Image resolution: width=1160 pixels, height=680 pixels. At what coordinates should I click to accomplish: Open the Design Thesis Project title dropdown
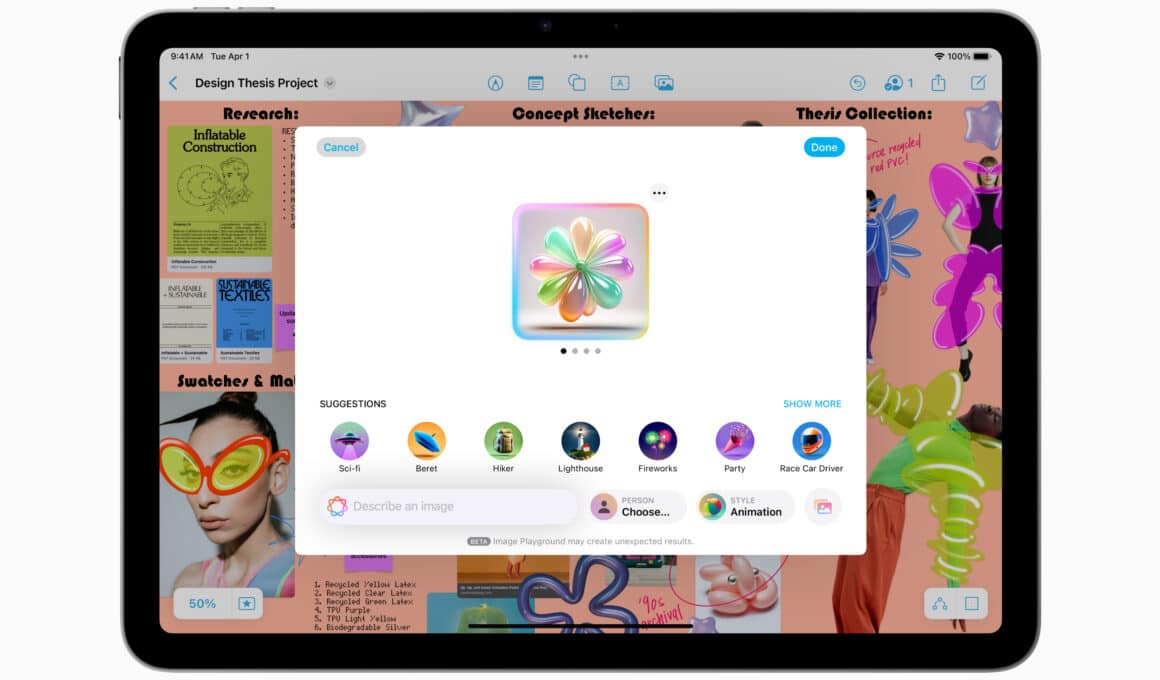(x=330, y=83)
